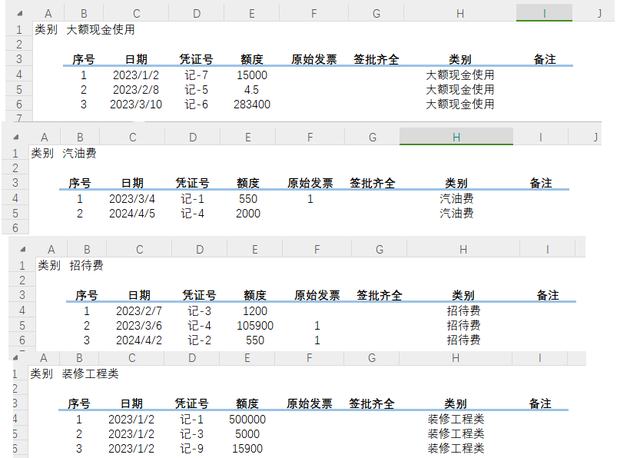Click 签批齐全 header in 汽油费 table
Screen dimensions: 640x458
coord(372,183)
